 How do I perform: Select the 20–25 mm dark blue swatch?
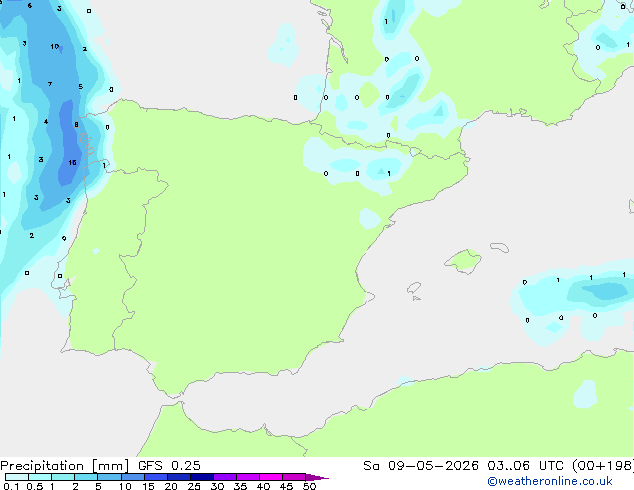click(x=179, y=477)
